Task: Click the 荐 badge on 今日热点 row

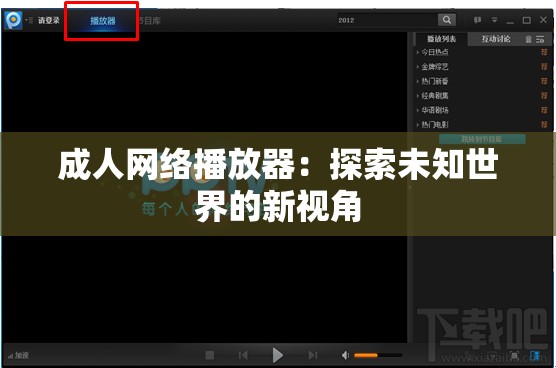Action: coord(544,52)
